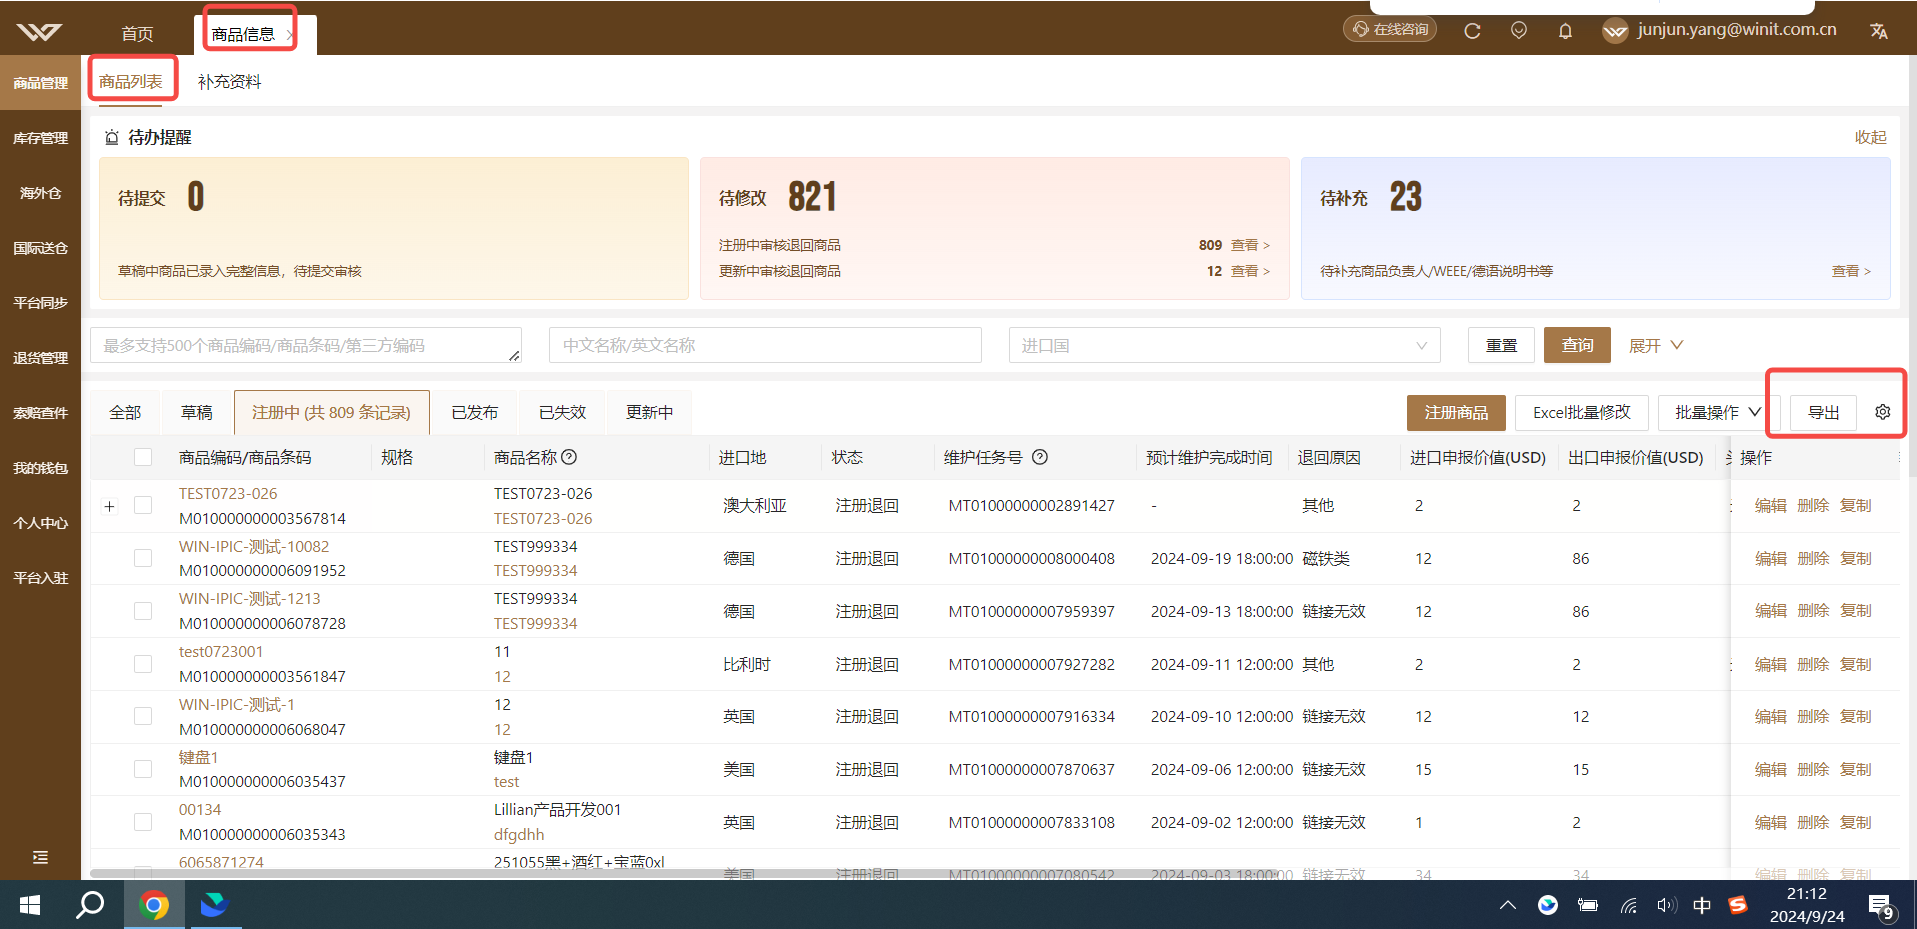Open 在线咨询 online chat
This screenshot has width=1917, height=929.
tap(1390, 29)
